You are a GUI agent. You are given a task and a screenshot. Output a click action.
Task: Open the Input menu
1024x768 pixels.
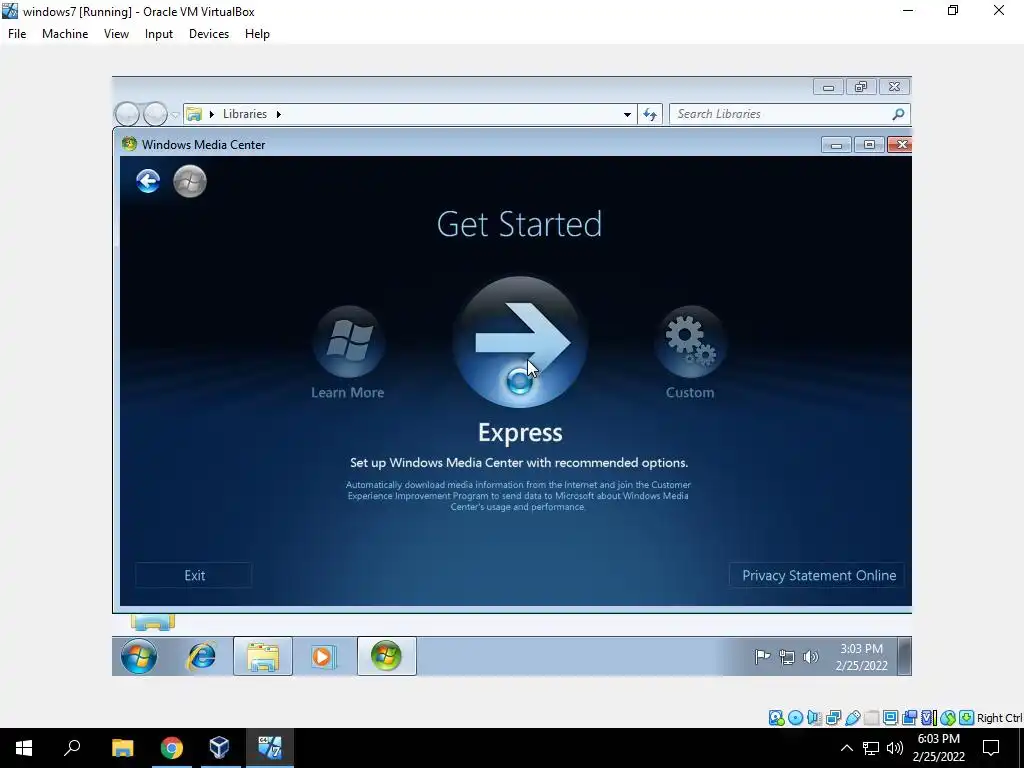159,34
